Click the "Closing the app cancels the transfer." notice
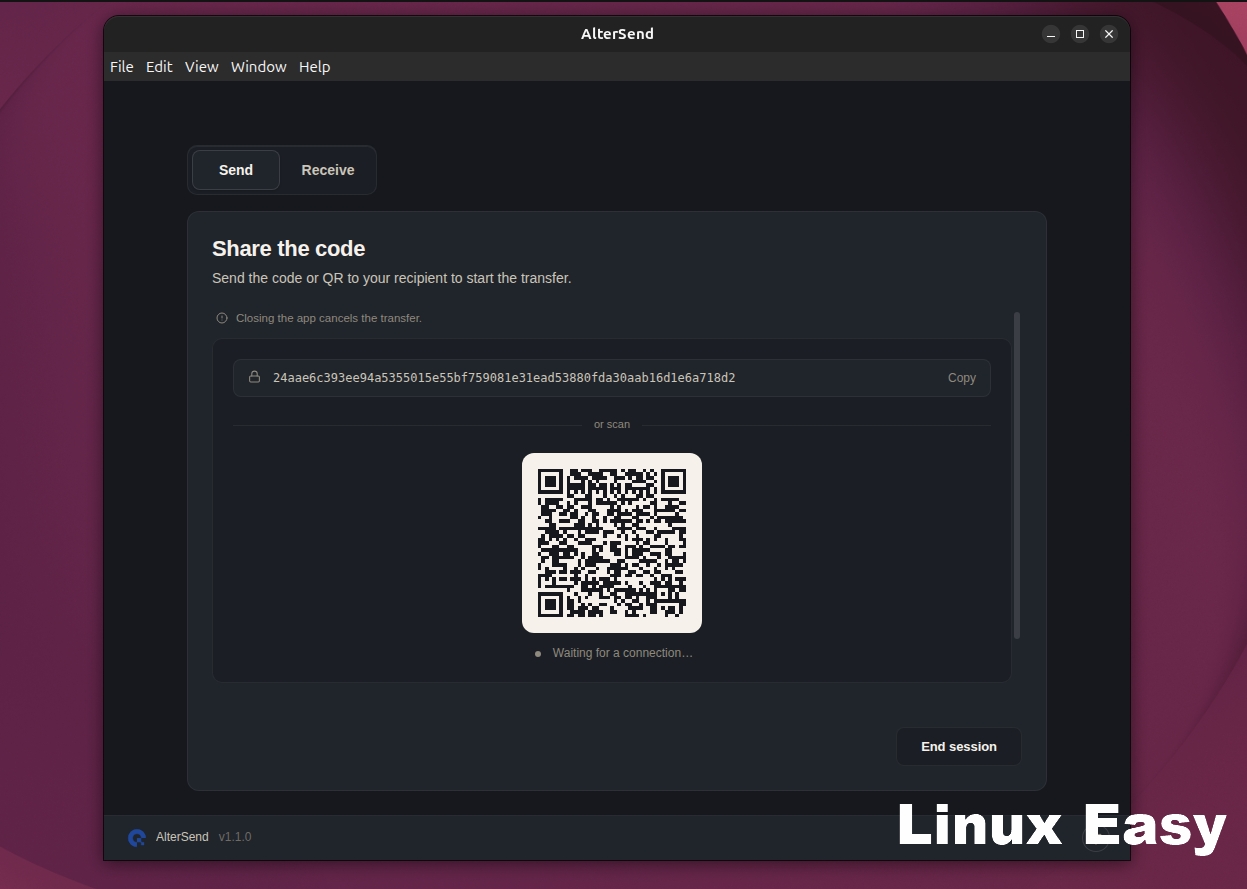Image resolution: width=1247 pixels, height=889 pixels. point(329,318)
